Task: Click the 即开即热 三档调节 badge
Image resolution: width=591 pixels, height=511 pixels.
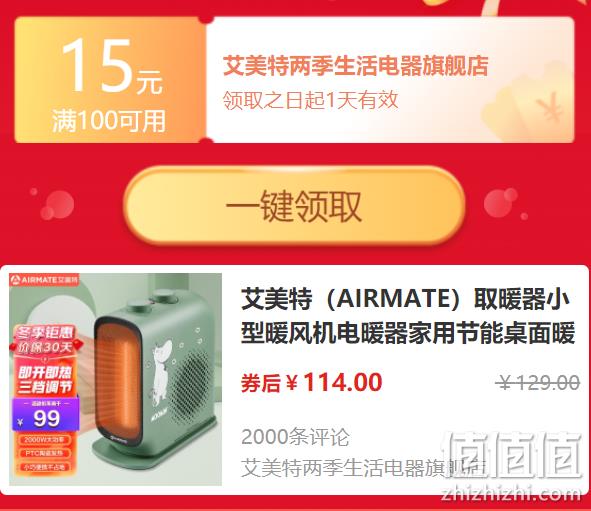Action: click(44, 379)
